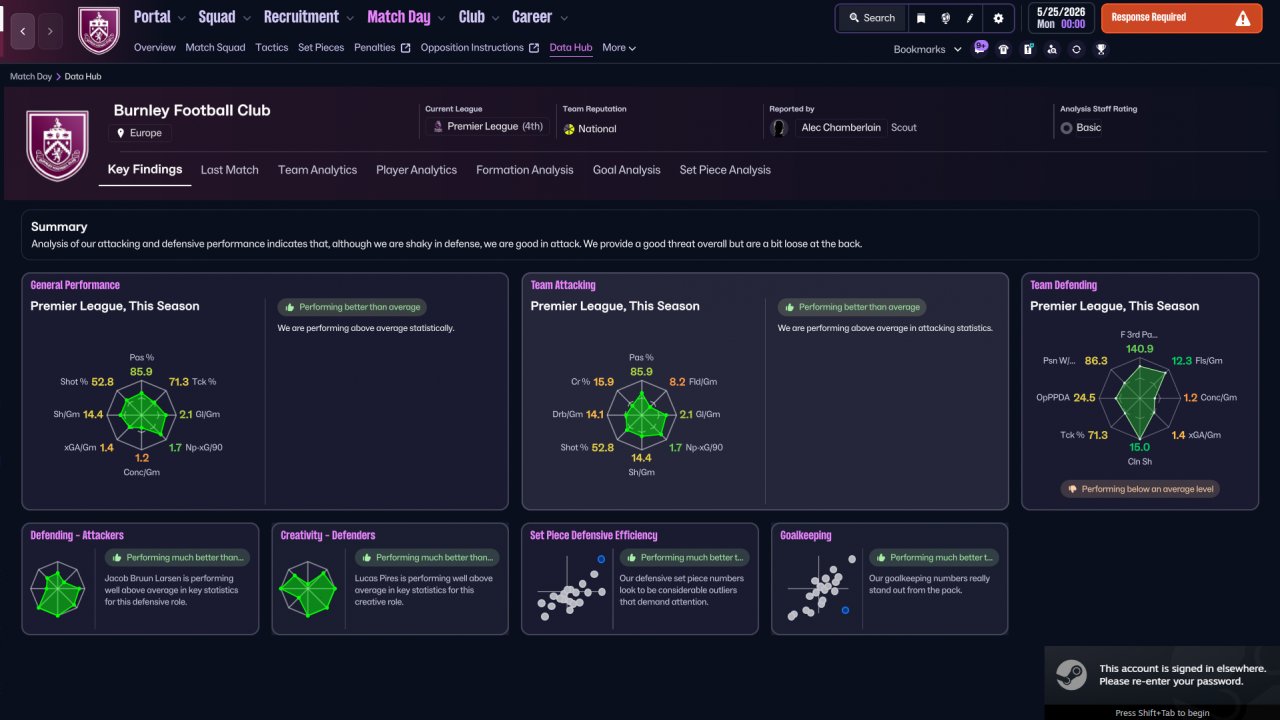The height and width of the screenshot is (720, 1280).
Task: Expand the Squad menu chevron
Action: [x=245, y=18]
